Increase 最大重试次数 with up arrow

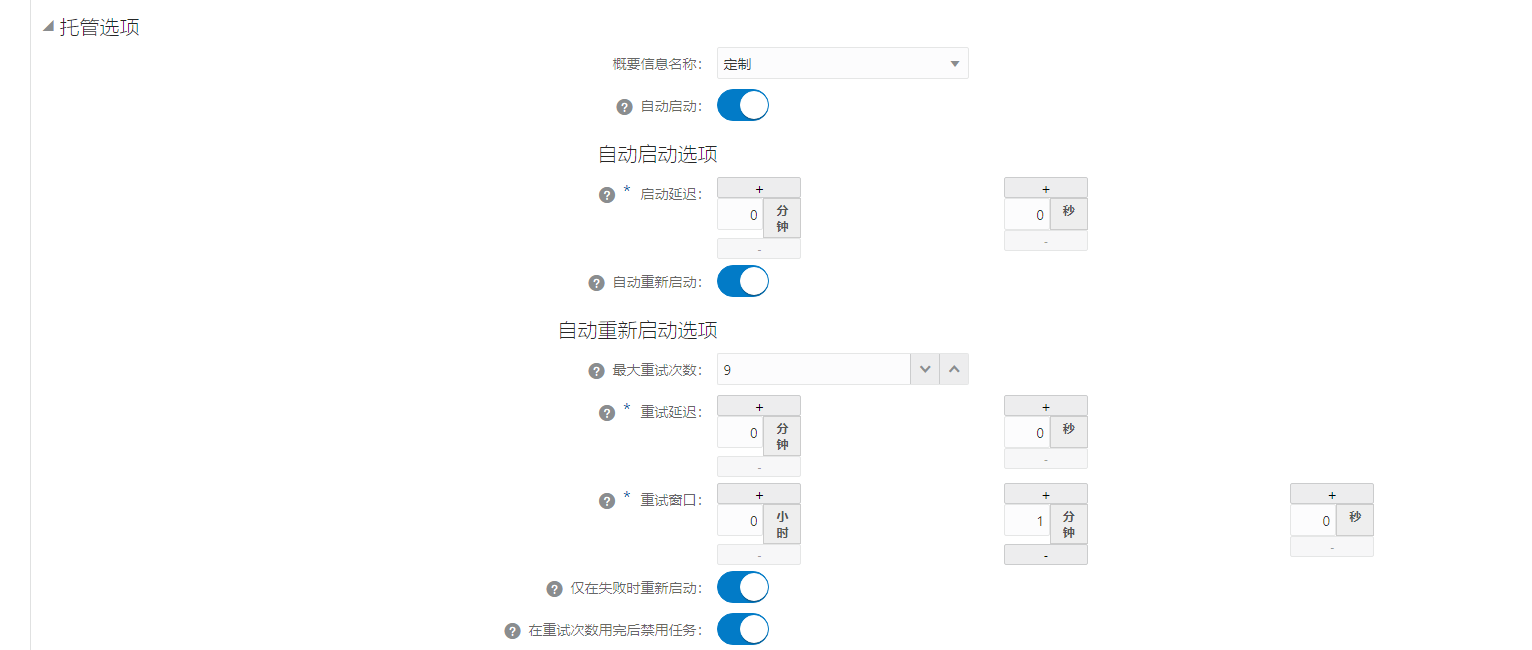(954, 370)
